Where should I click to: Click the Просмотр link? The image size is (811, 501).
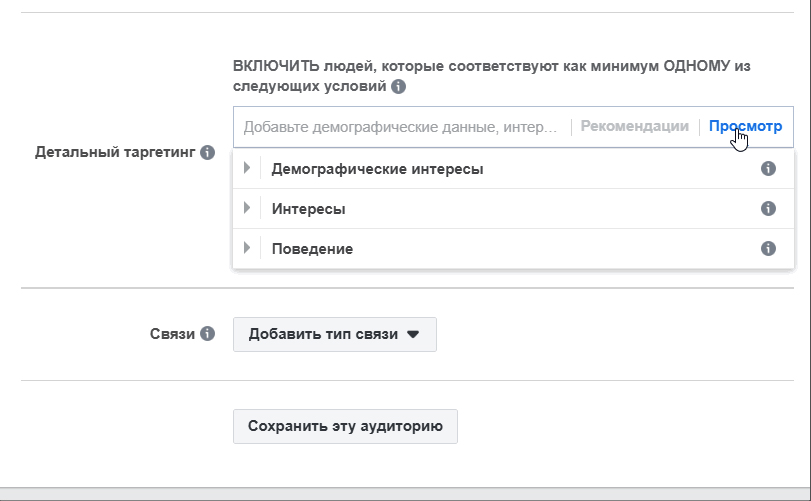745,127
